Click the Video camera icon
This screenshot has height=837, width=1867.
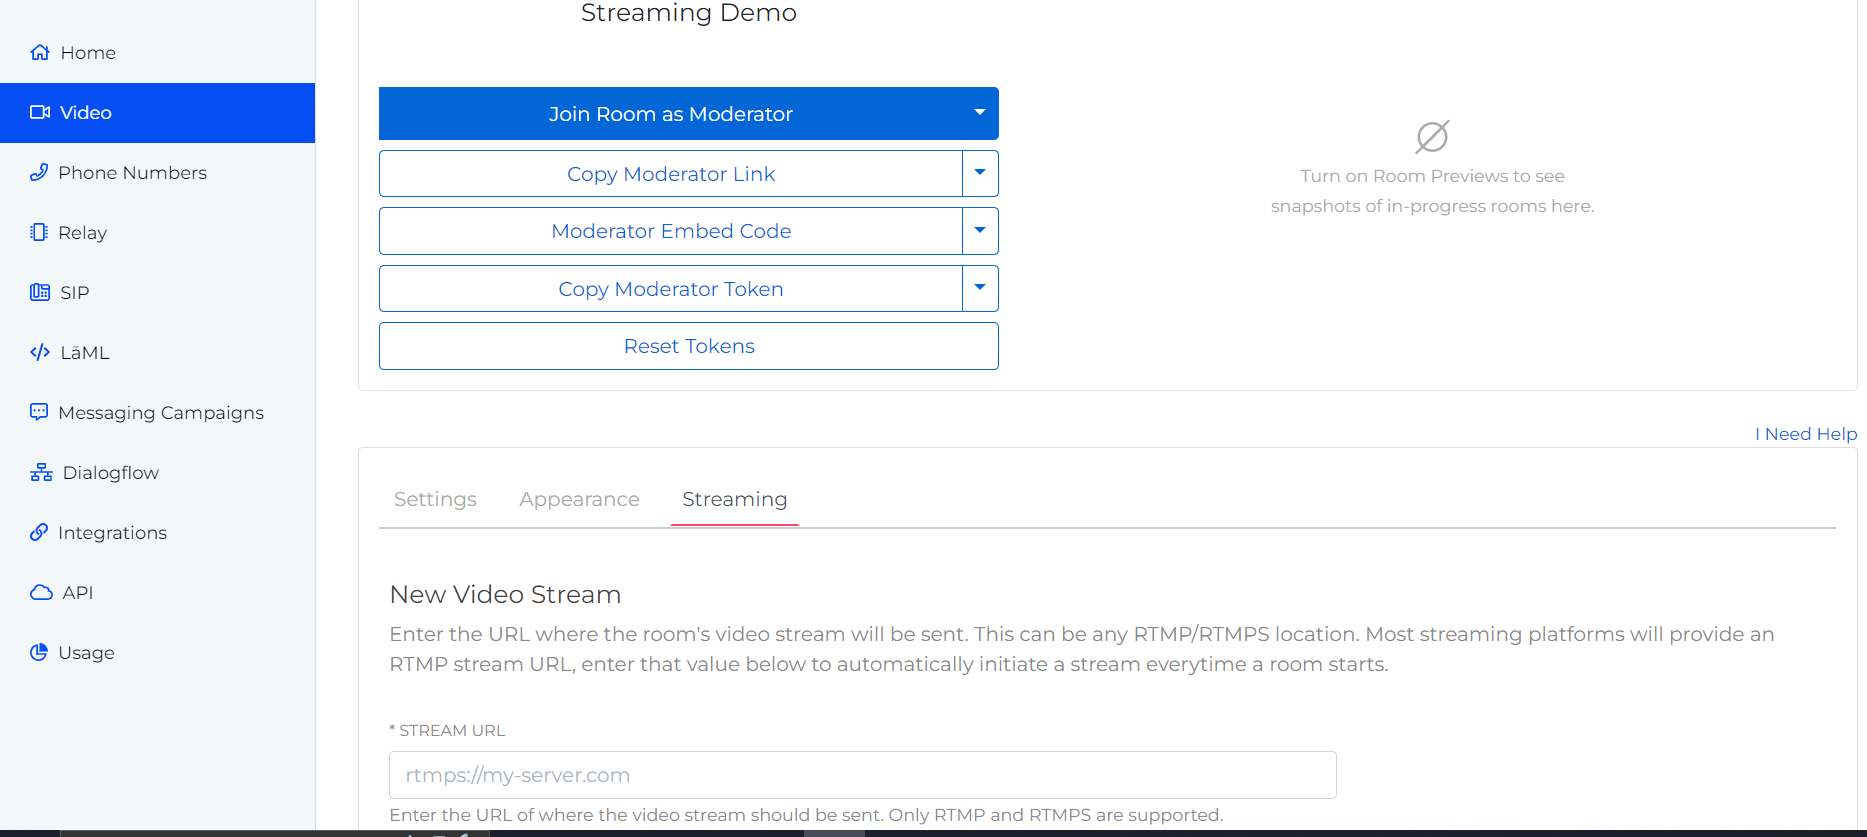40,113
